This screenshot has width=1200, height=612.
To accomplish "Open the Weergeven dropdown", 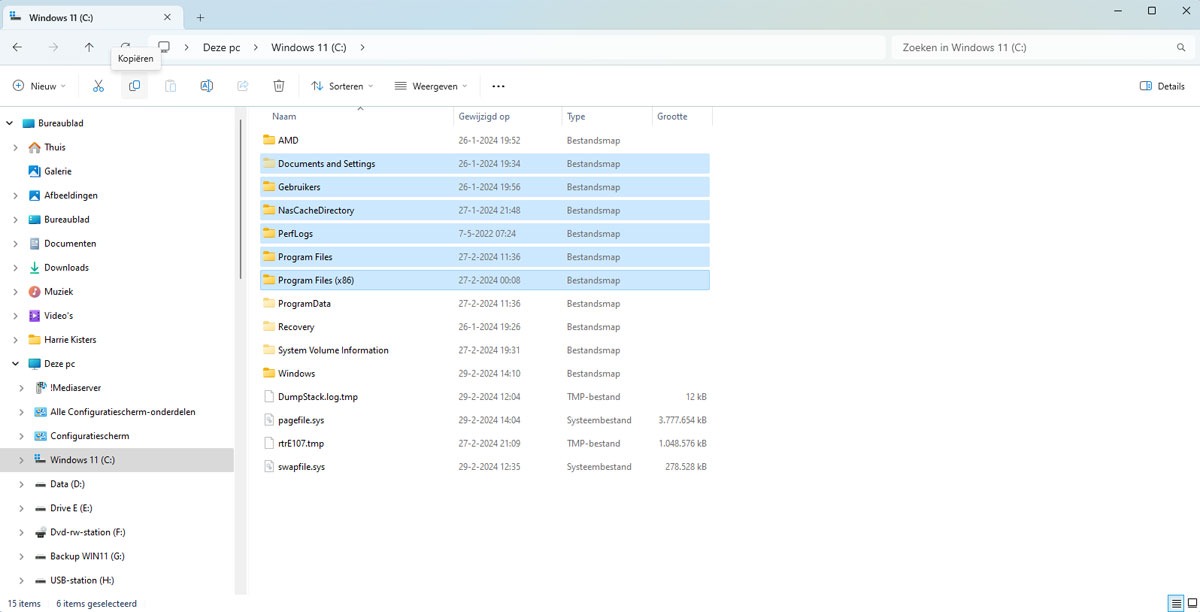I will (430, 86).
